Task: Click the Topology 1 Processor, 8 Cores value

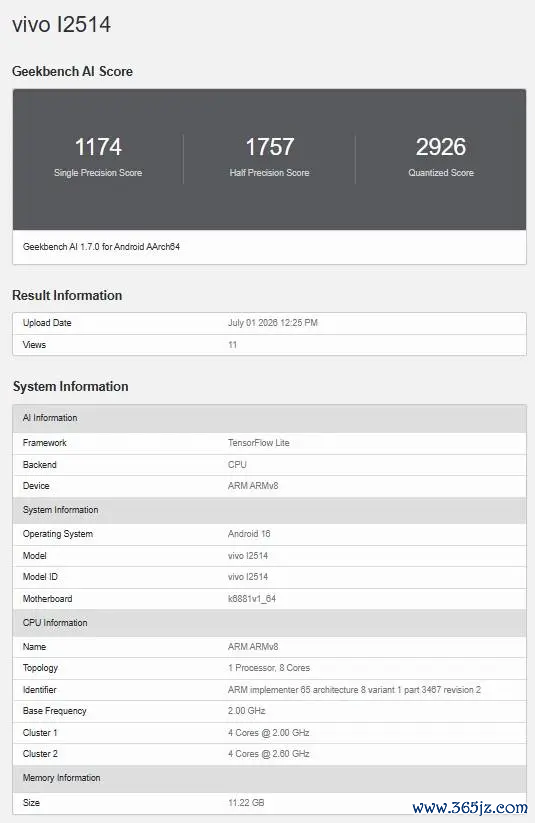Action: 269,668
